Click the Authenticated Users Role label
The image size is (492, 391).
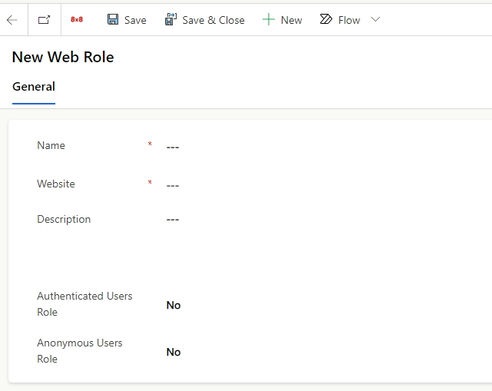[x=85, y=304]
